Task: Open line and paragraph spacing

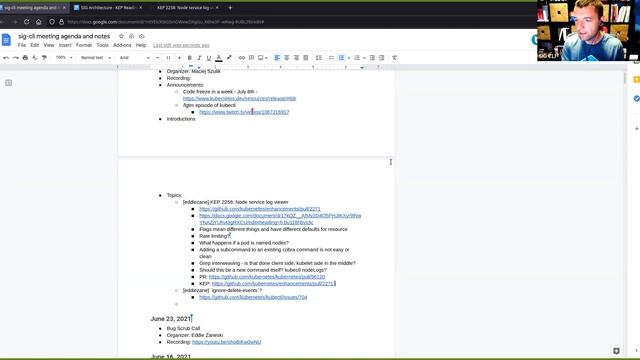Action: click(319, 58)
